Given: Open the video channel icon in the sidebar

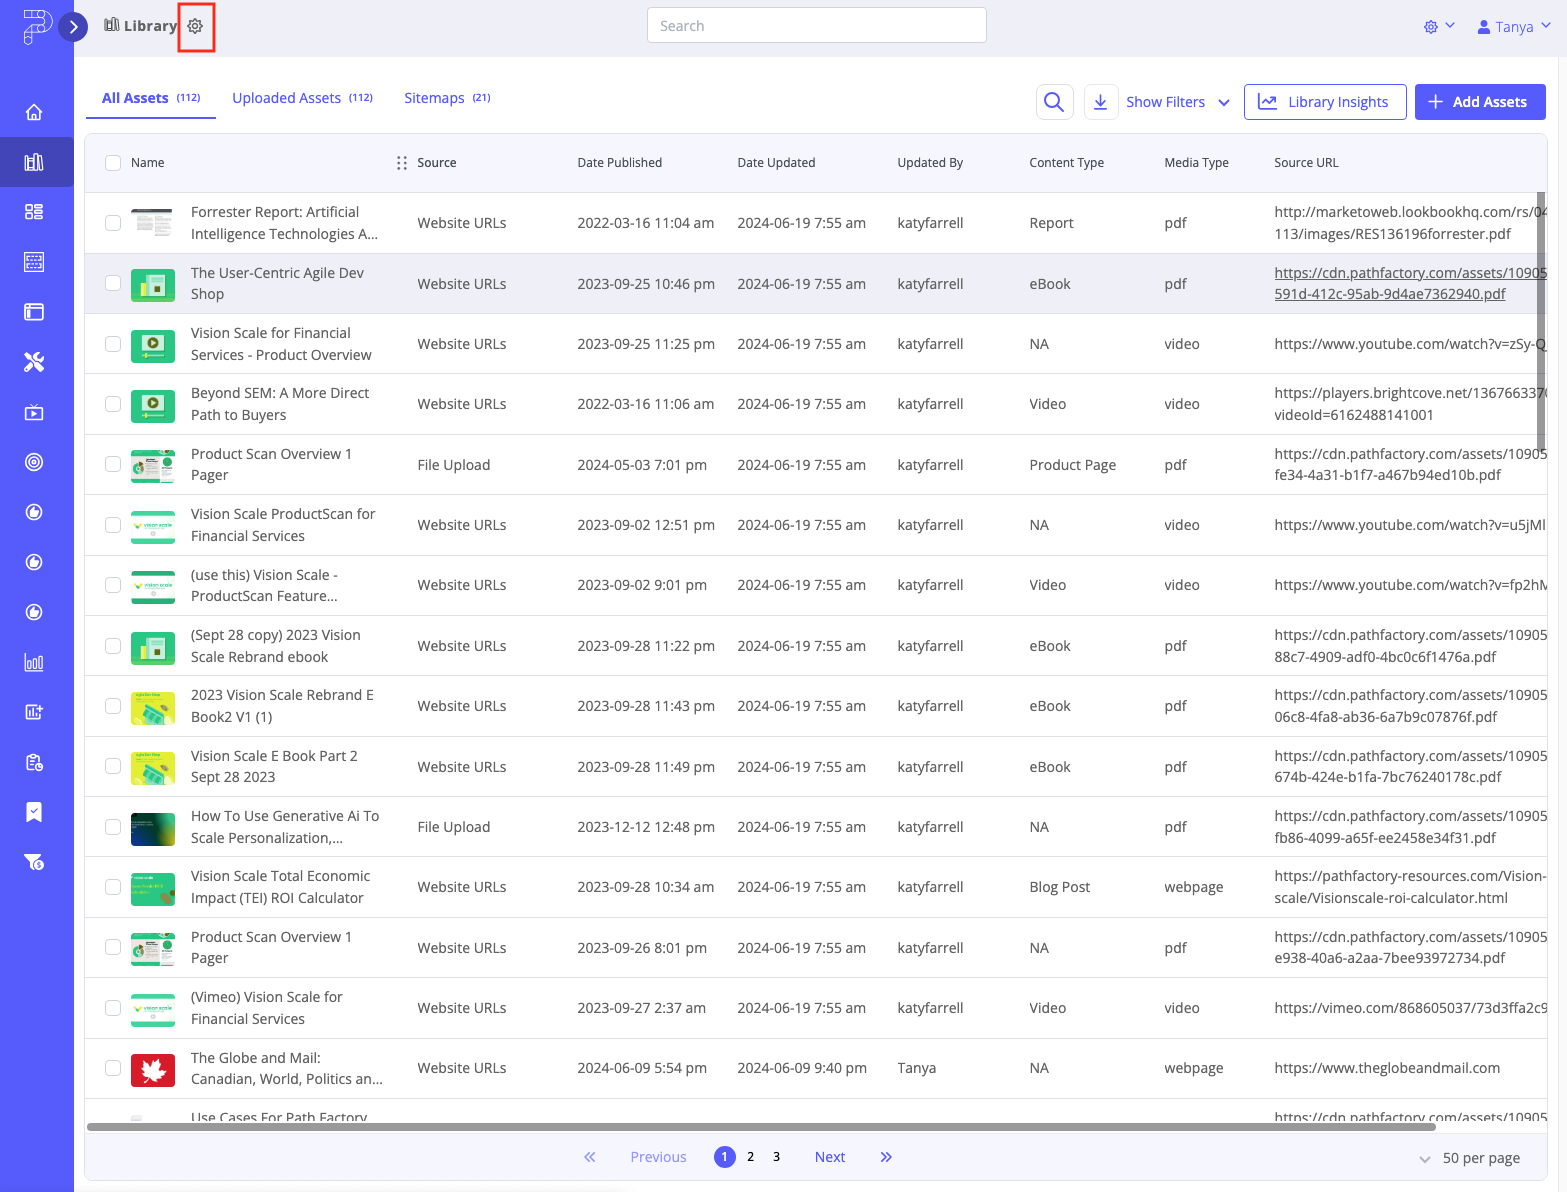Looking at the screenshot, I should click(x=34, y=411).
